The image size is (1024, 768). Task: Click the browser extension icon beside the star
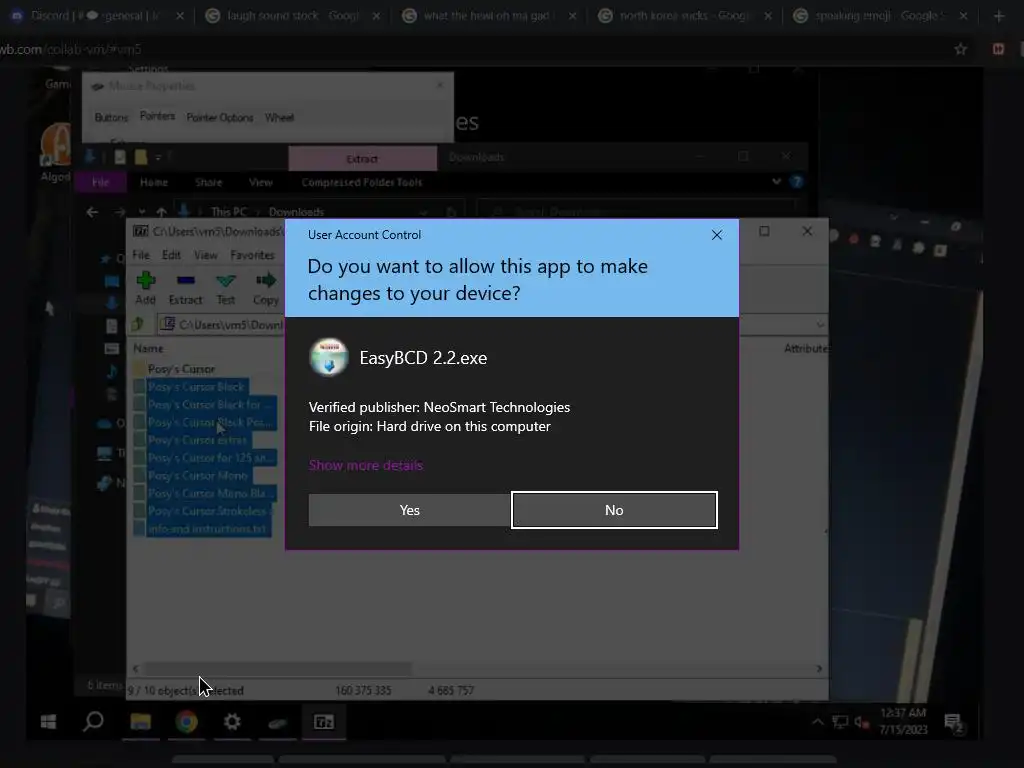click(x=999, y=49)
